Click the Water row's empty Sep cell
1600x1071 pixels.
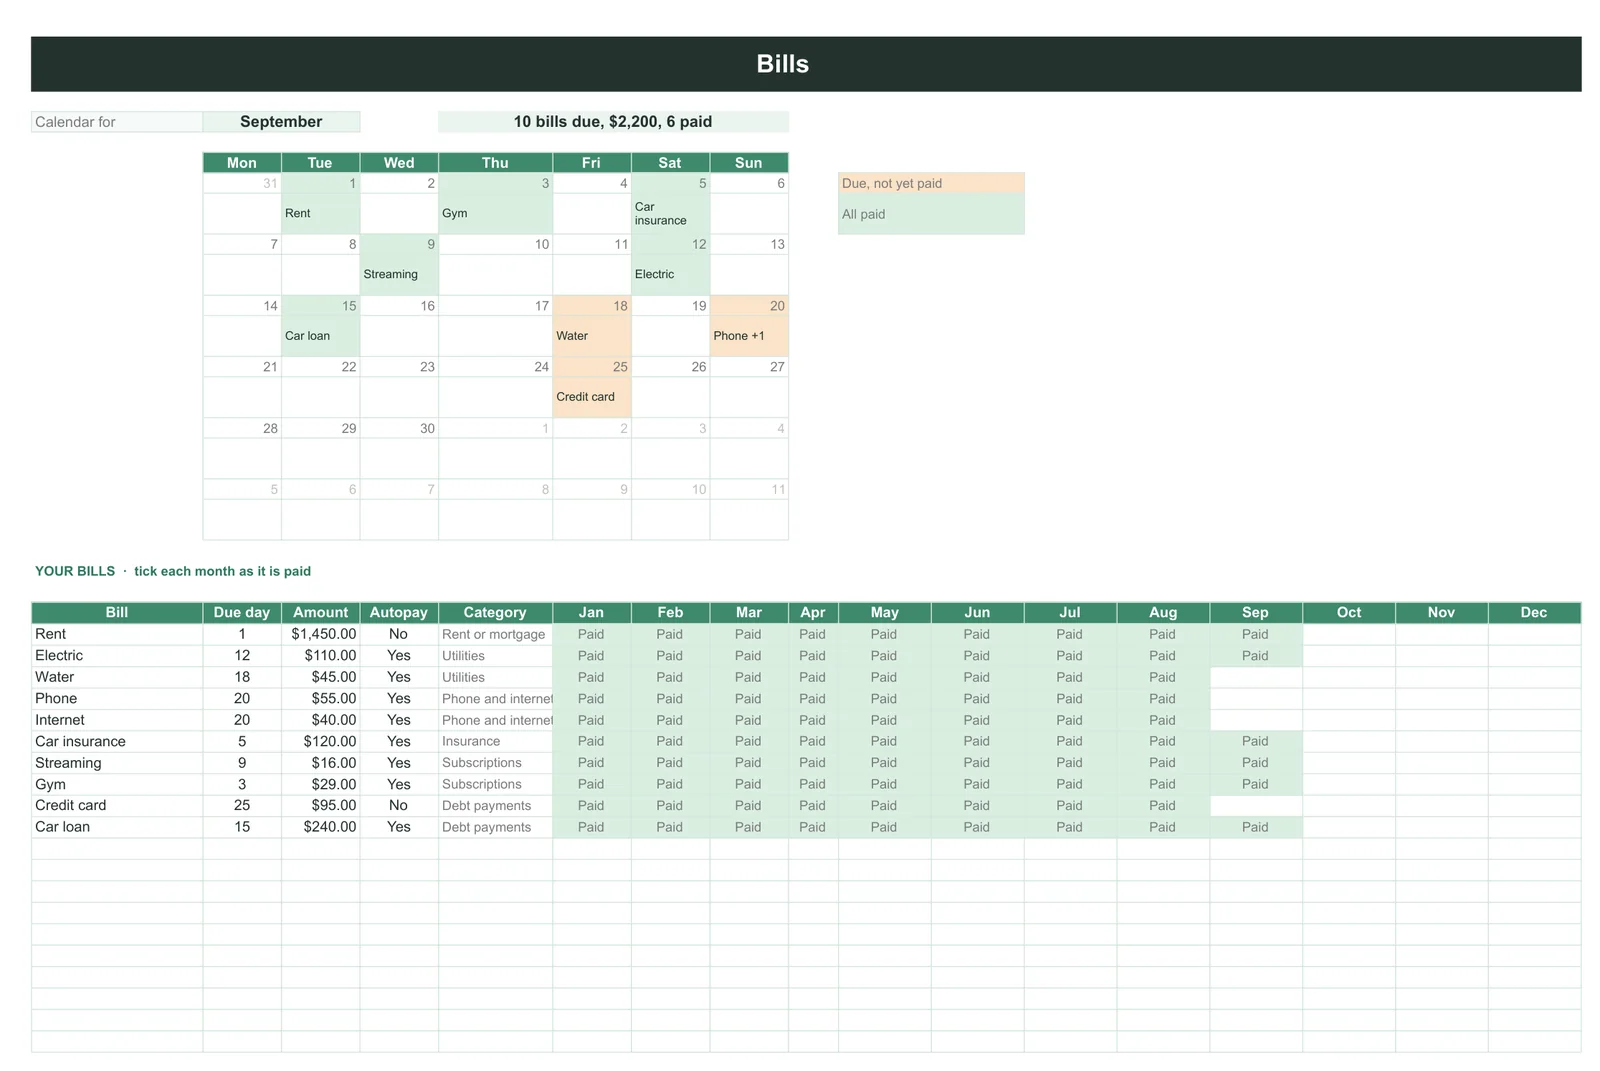tap(1256, 677)
